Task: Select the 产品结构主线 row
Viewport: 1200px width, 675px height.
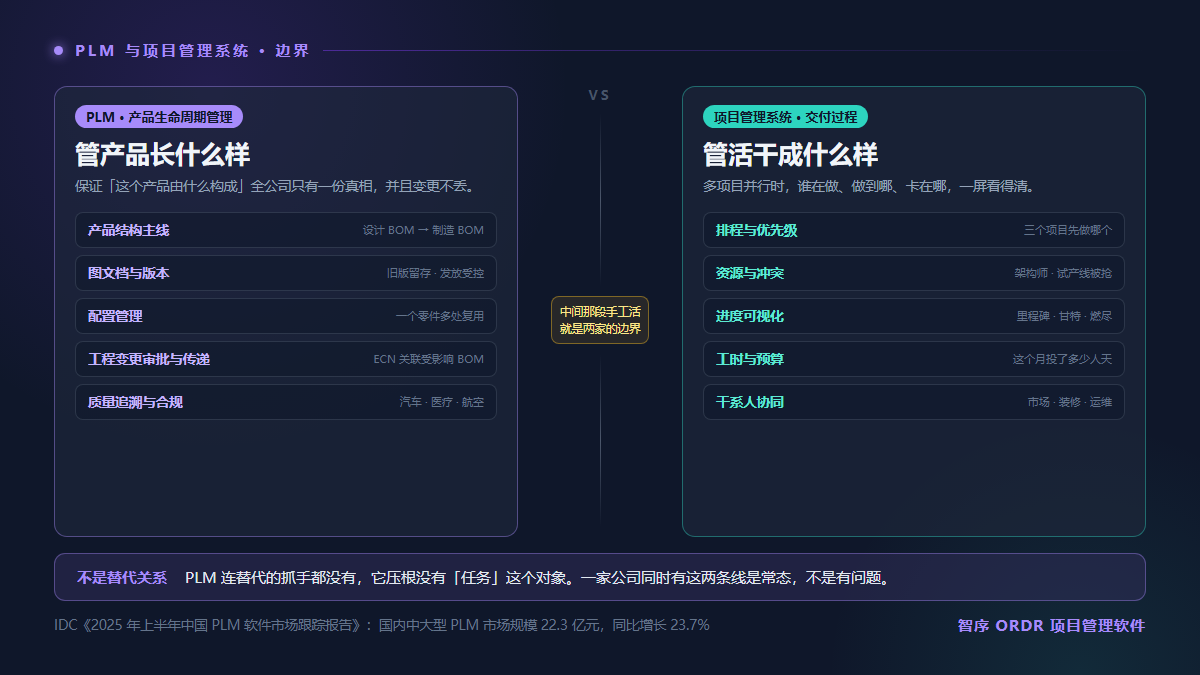Action: (286, 230)
